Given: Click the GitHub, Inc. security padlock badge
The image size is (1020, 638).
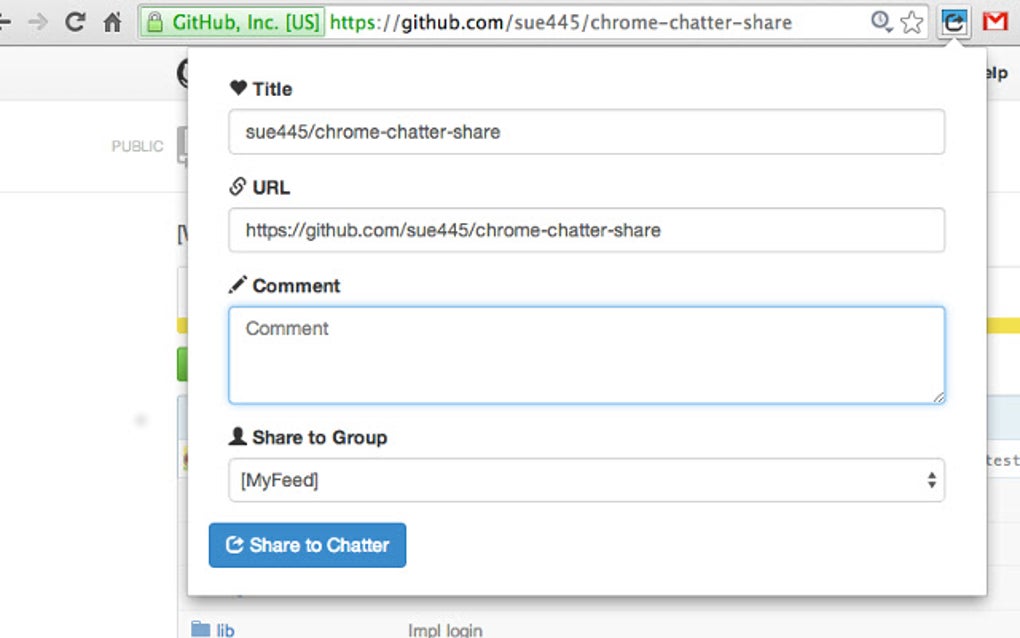Looking at the screenshot, I should pos(228,21).
